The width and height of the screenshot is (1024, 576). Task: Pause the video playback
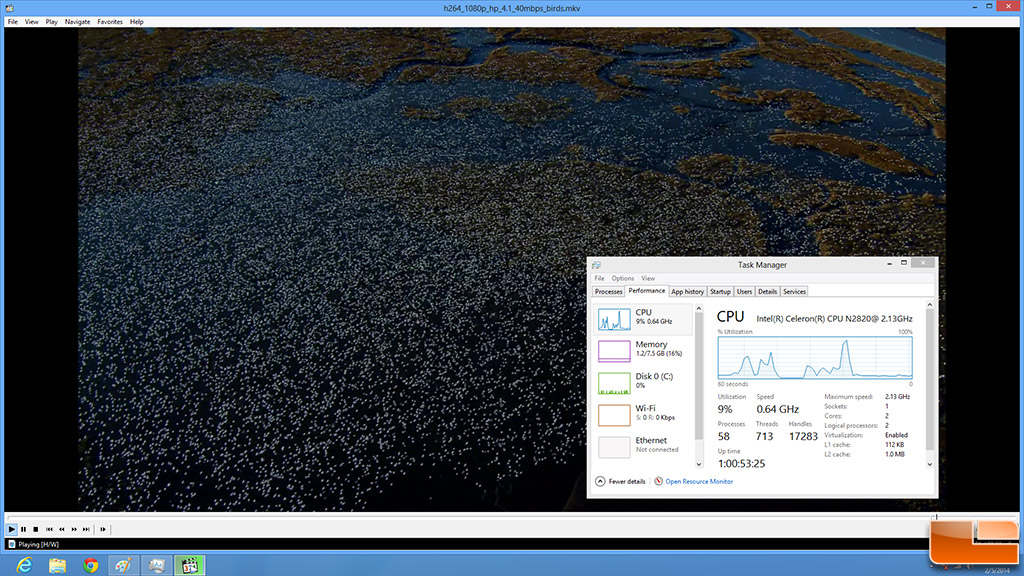pyautogui.click(x=23, y=529)
